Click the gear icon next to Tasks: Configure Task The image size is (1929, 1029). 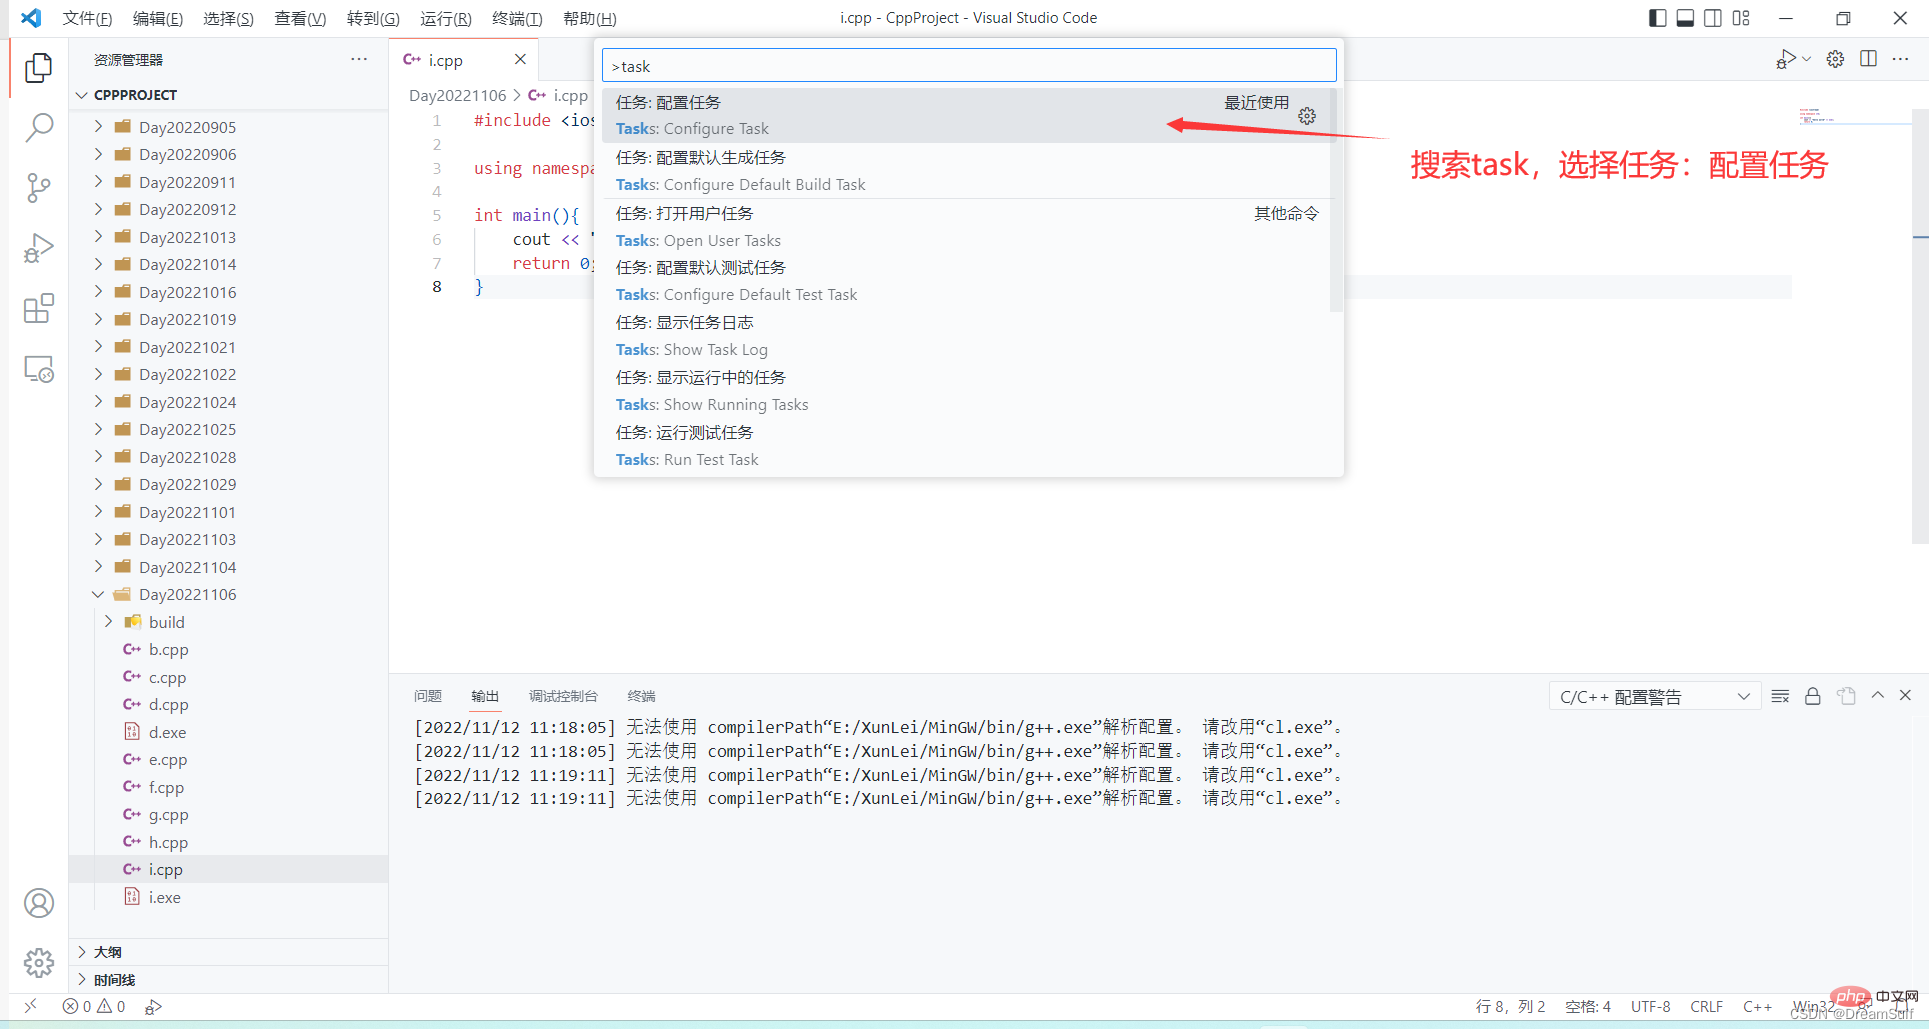1307,115
